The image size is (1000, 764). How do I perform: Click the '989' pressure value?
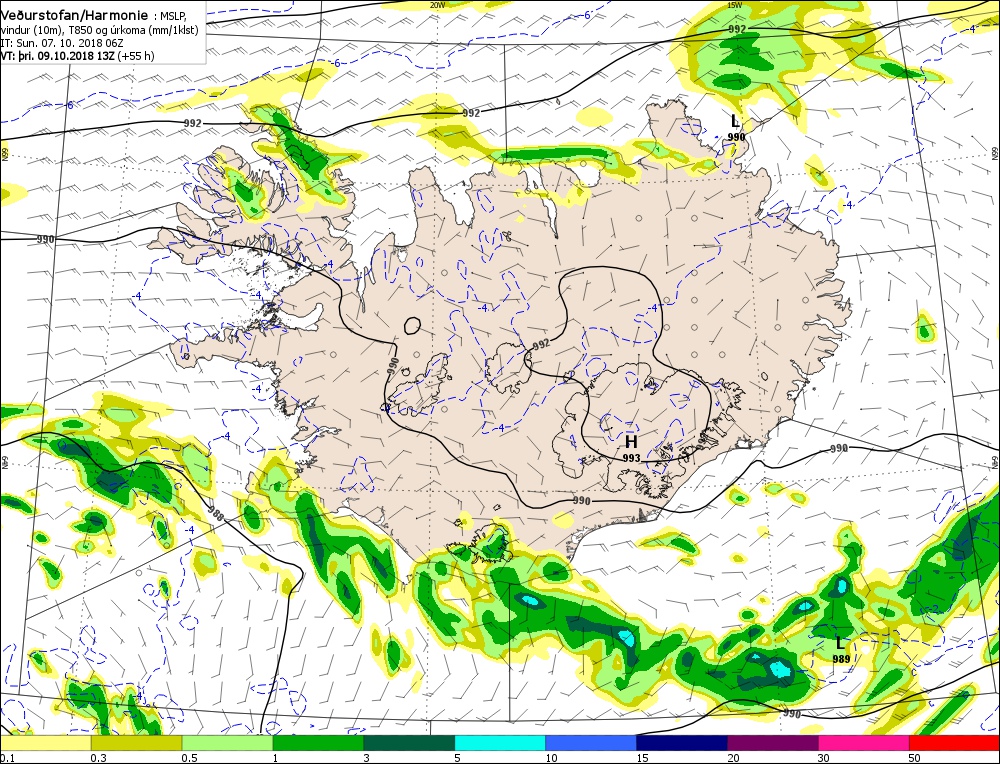(x=841, y=659)
